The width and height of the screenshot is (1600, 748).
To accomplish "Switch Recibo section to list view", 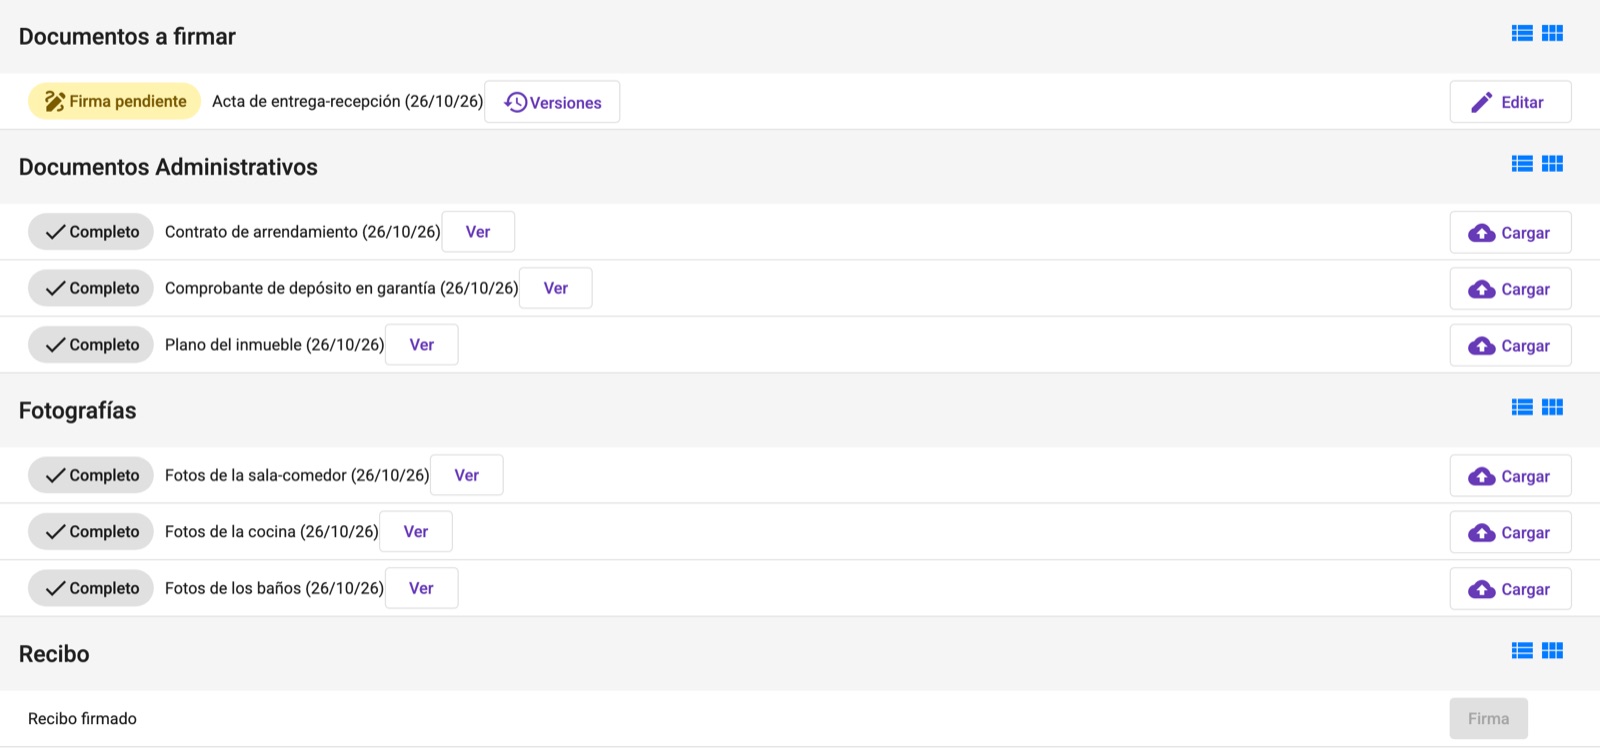I will 1522,651.
